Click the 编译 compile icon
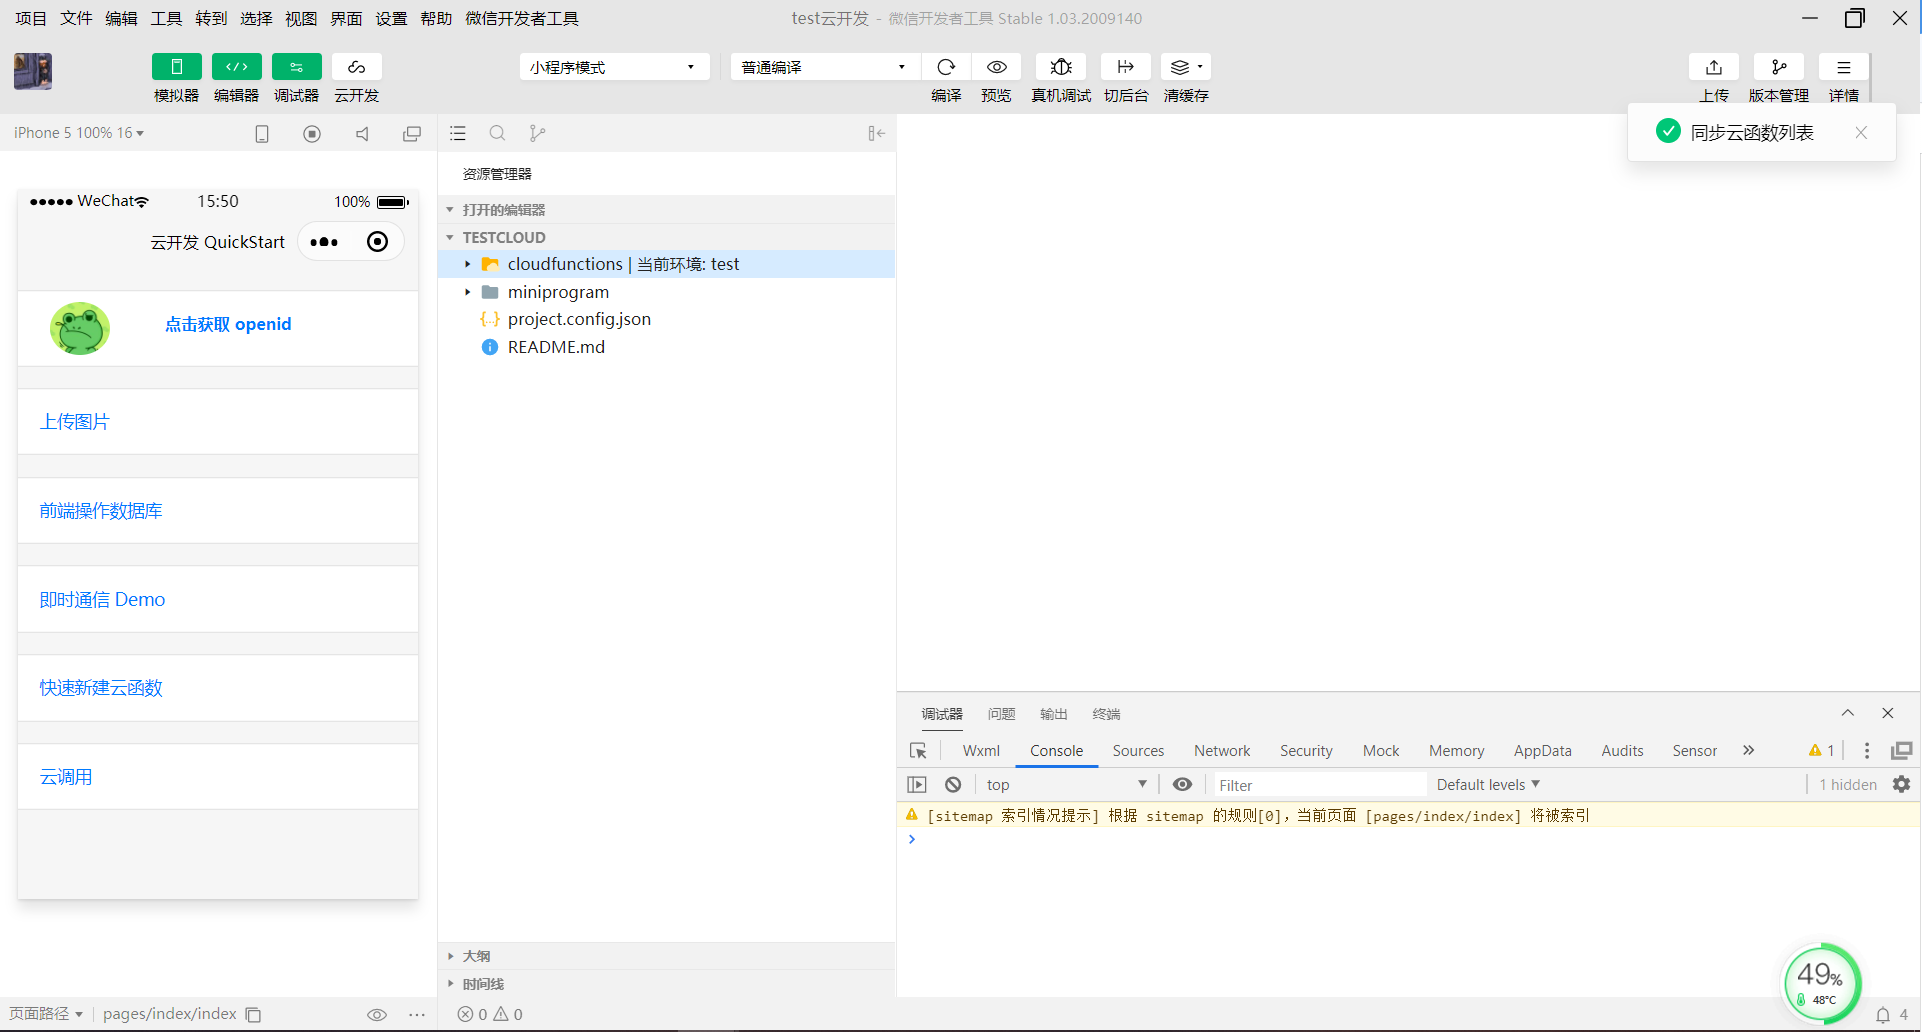Viewport: 1922px width, 1032px height. click(x=945, y=66)
